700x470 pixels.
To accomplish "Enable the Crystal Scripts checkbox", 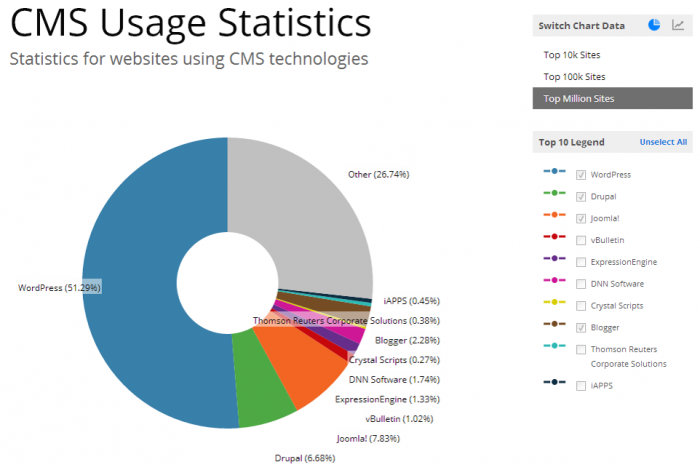I will [581, 306].
